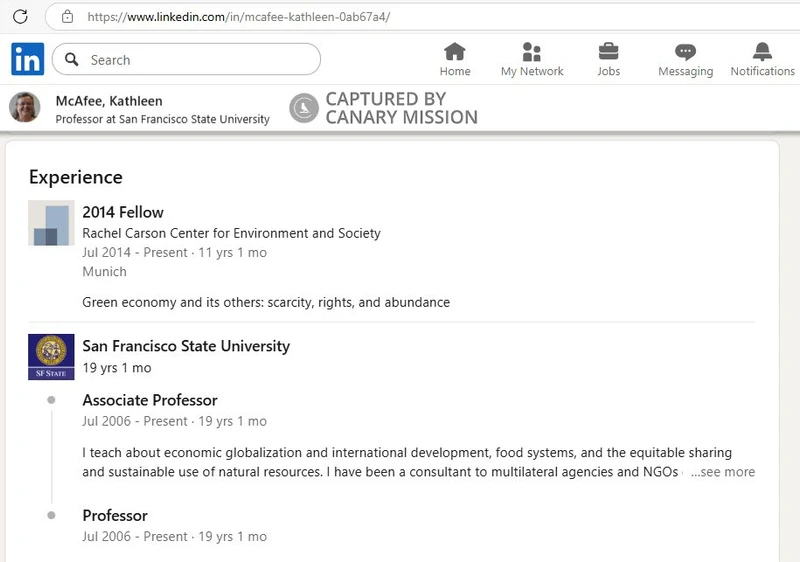800x562 pixels.
Task: Focus the LinkedIn Search field
Action: click(x=186, y=60)
